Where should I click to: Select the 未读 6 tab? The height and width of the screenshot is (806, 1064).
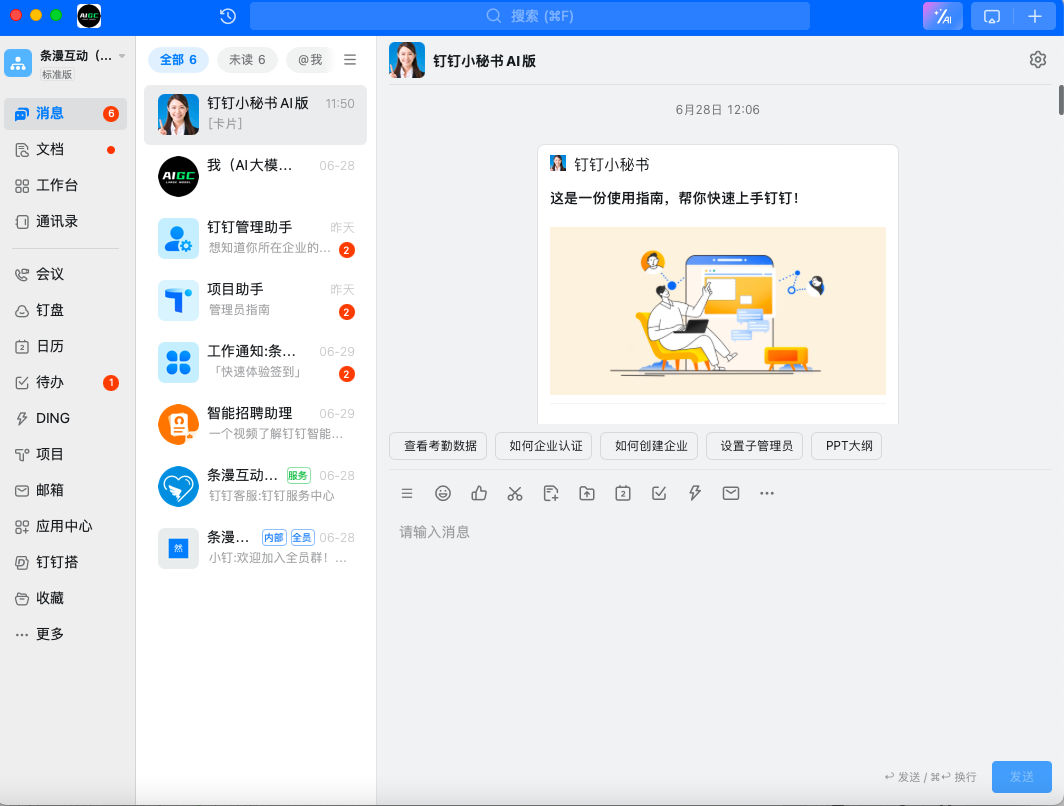(247, 60)
